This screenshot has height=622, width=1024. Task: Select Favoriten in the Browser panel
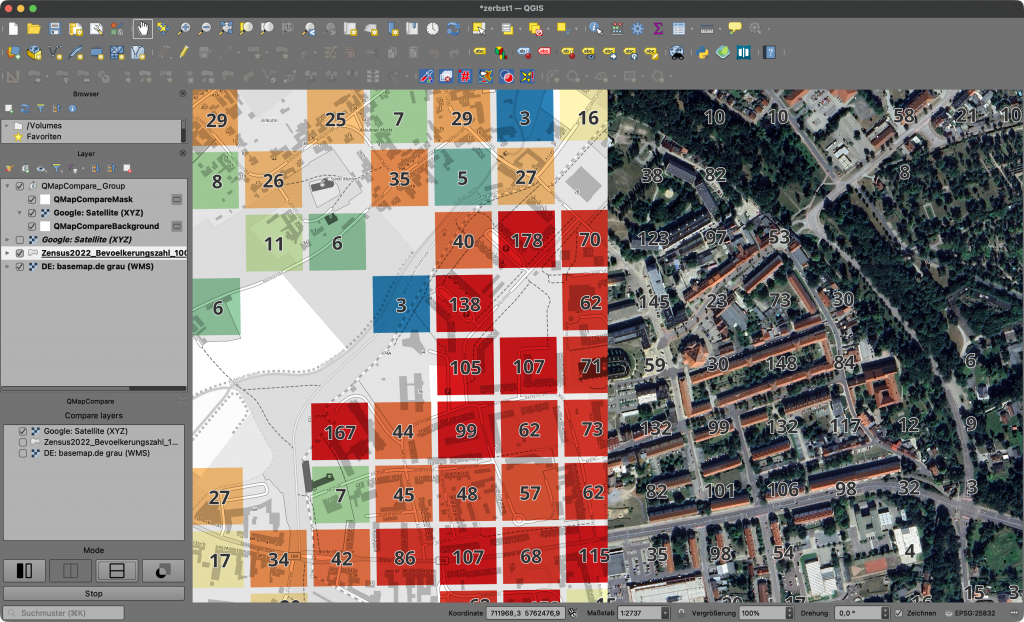(42, 135)
